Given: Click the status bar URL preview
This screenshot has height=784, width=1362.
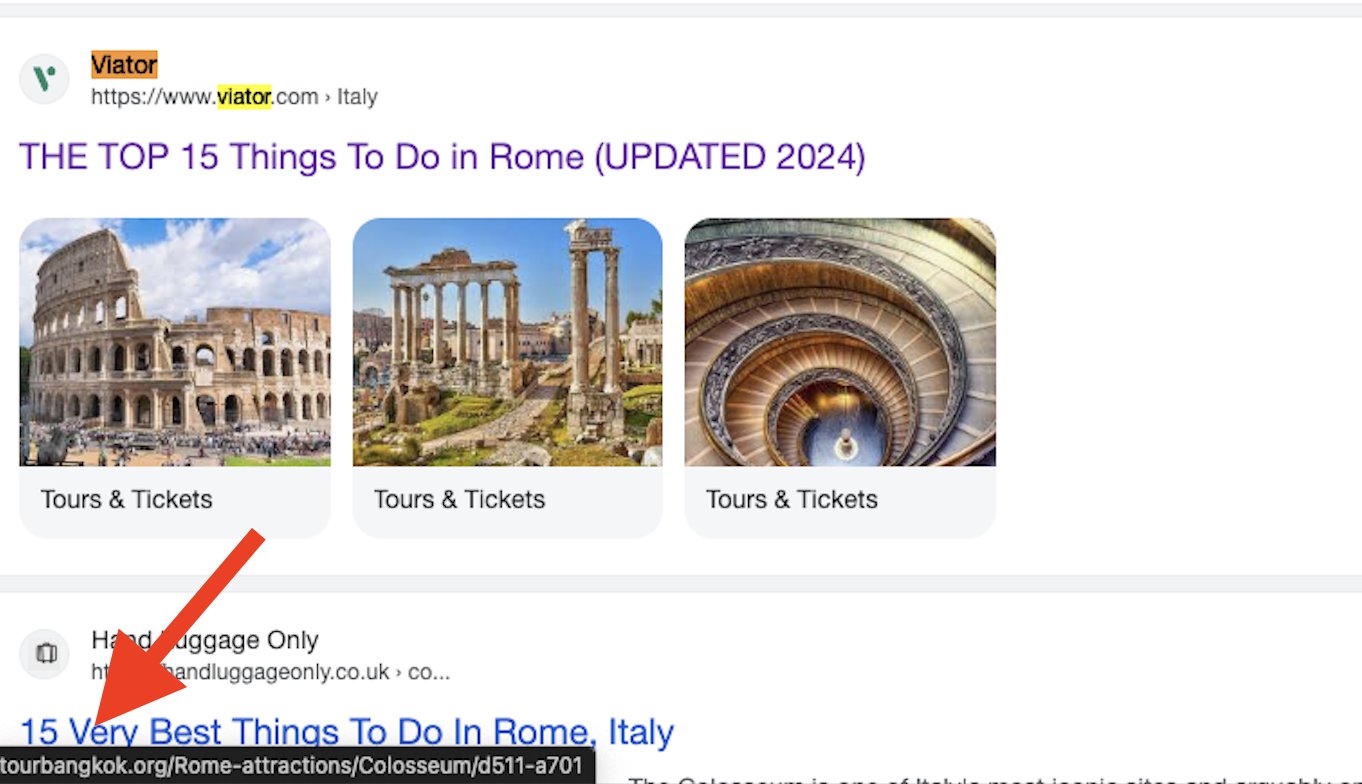Looking at the screenshot, I should (x=296, y=767).
